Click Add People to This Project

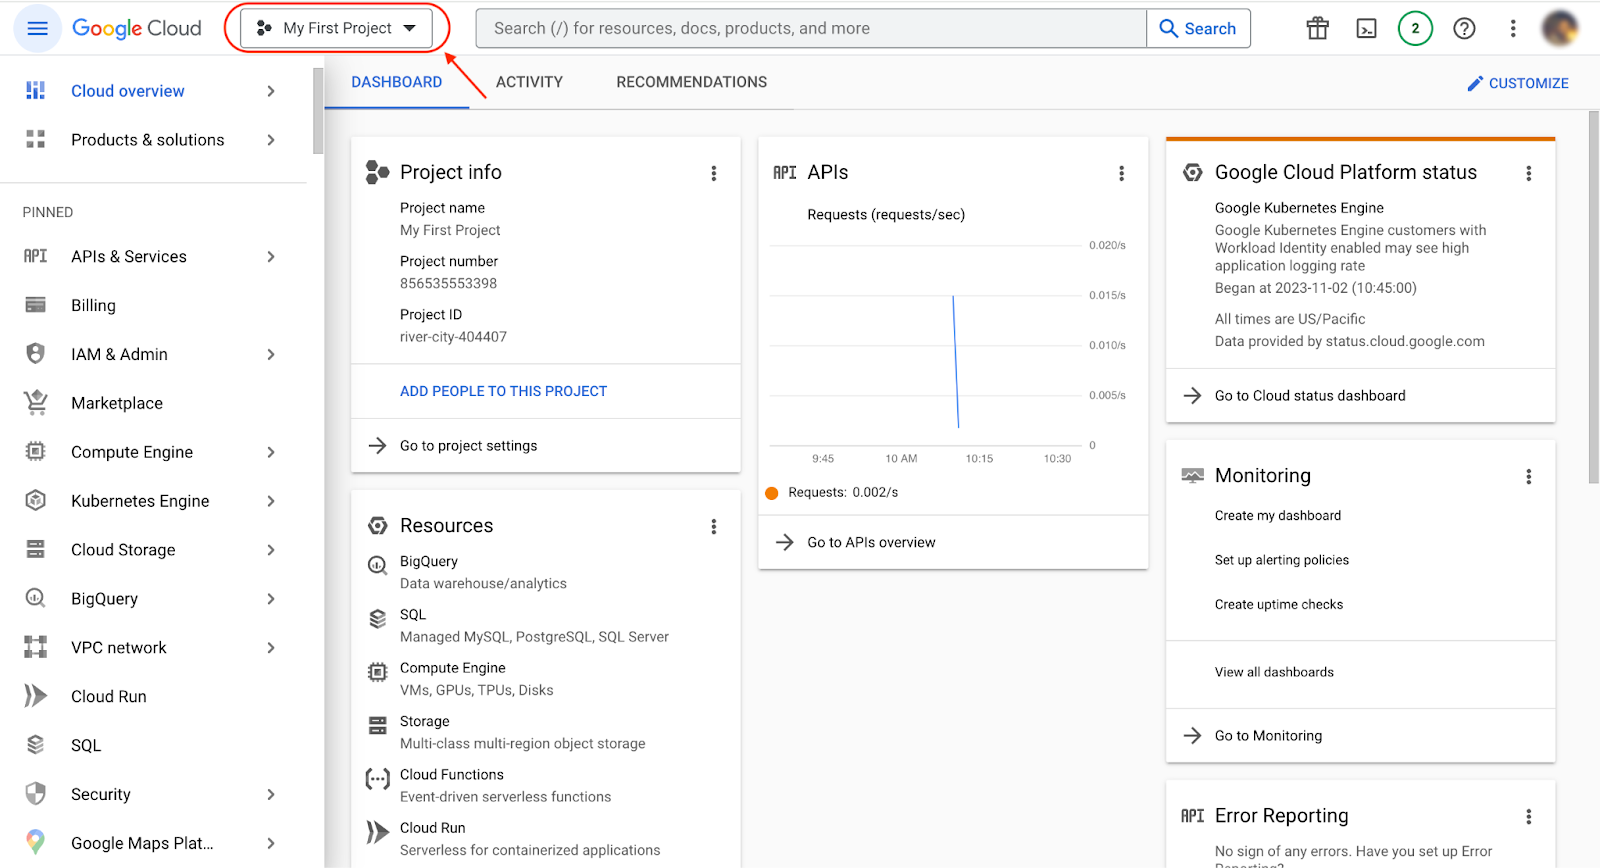click(x=503, y=391)
